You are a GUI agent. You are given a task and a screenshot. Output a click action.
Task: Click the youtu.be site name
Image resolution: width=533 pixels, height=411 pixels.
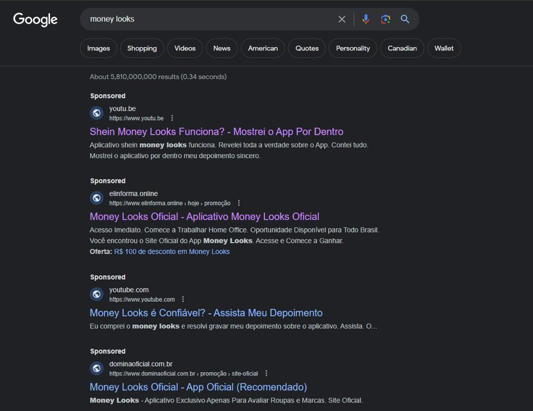click(x=122, y=109)
